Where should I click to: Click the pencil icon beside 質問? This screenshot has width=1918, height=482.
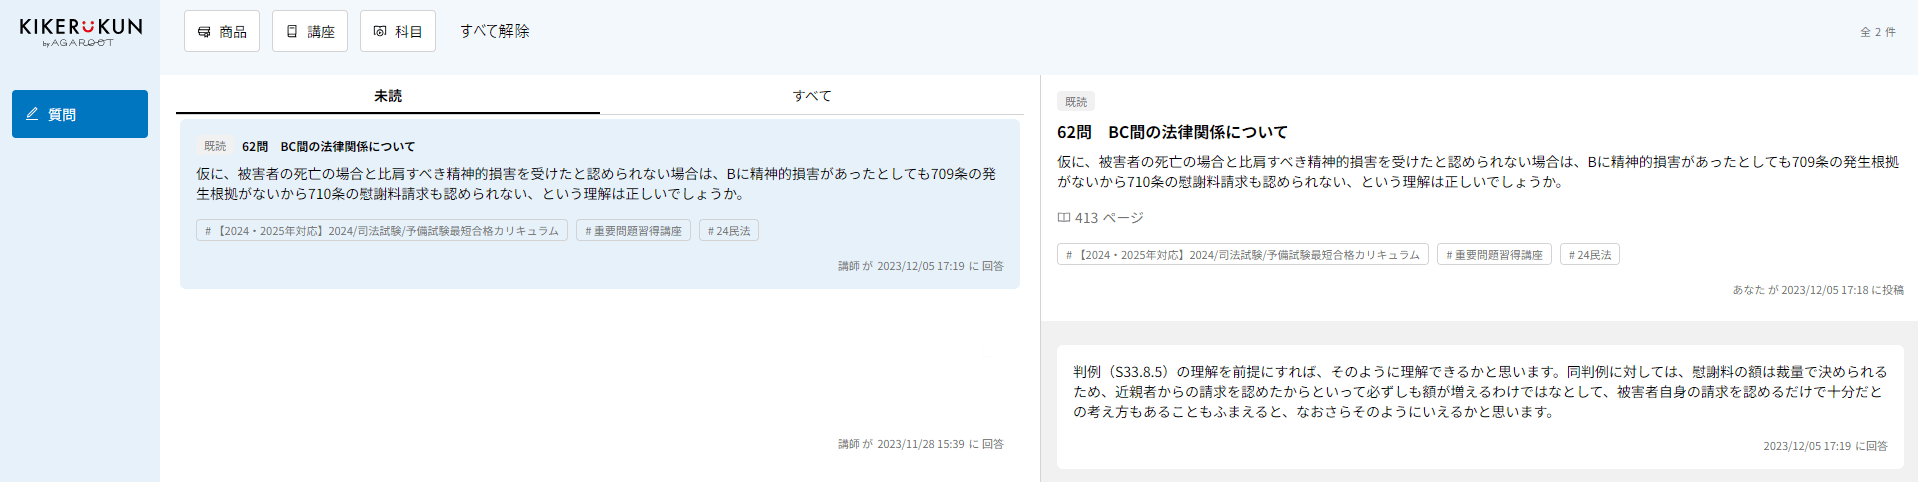tap(32, 114)
